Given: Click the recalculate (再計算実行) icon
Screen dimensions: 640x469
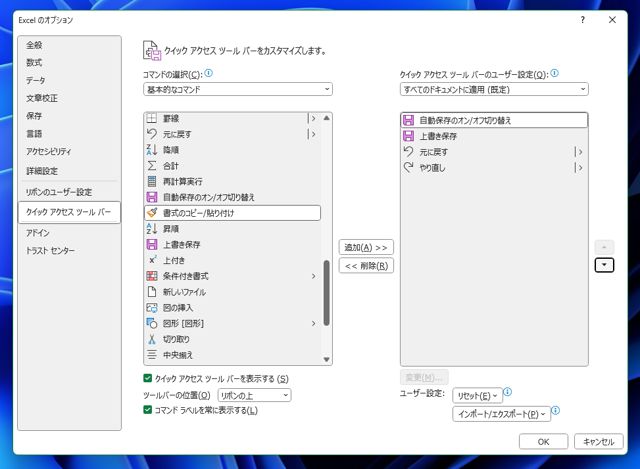Looking at the screenshot, I should (152, 181).
